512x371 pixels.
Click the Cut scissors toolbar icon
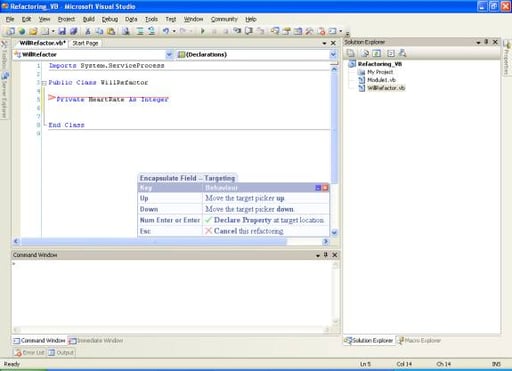coord(88,31)
